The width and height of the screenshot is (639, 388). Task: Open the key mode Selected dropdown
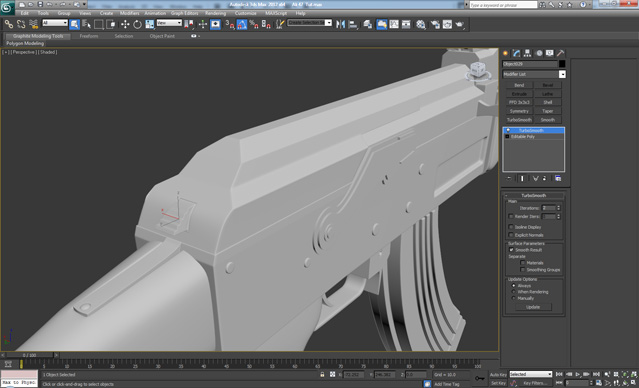[x=530, y=374]
